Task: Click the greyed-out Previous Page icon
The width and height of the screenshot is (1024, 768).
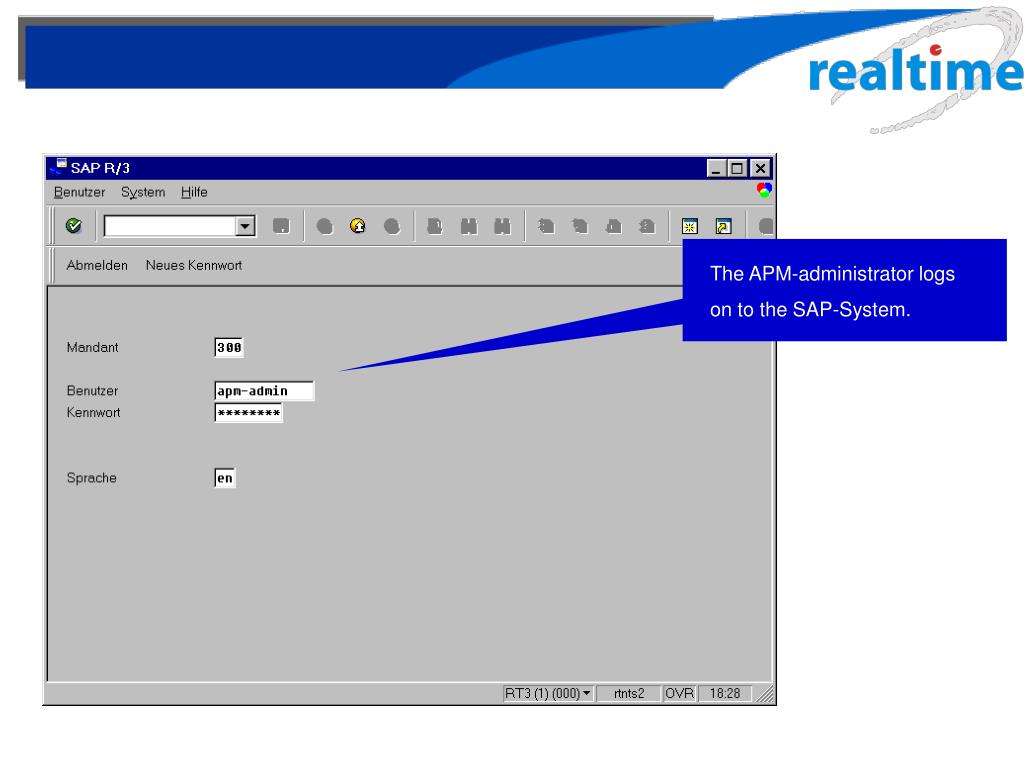Action: tap(579, 226)
